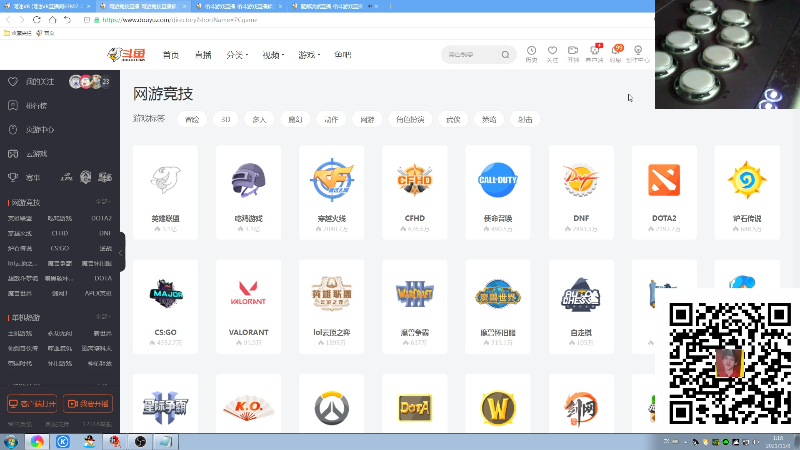Click the magnifier search icon
Image resolution: width=800 pixels, height=450 pixels.
(505, 55)
